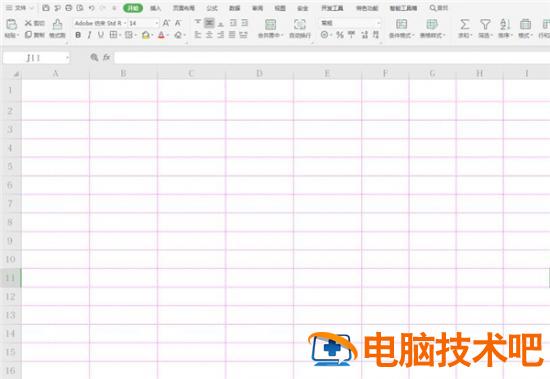Image resolution: width=550 pixels, height=379 pixels.
Task: Click the Format (格式) button
Action: pyautogui.click(x=525, y=28)
